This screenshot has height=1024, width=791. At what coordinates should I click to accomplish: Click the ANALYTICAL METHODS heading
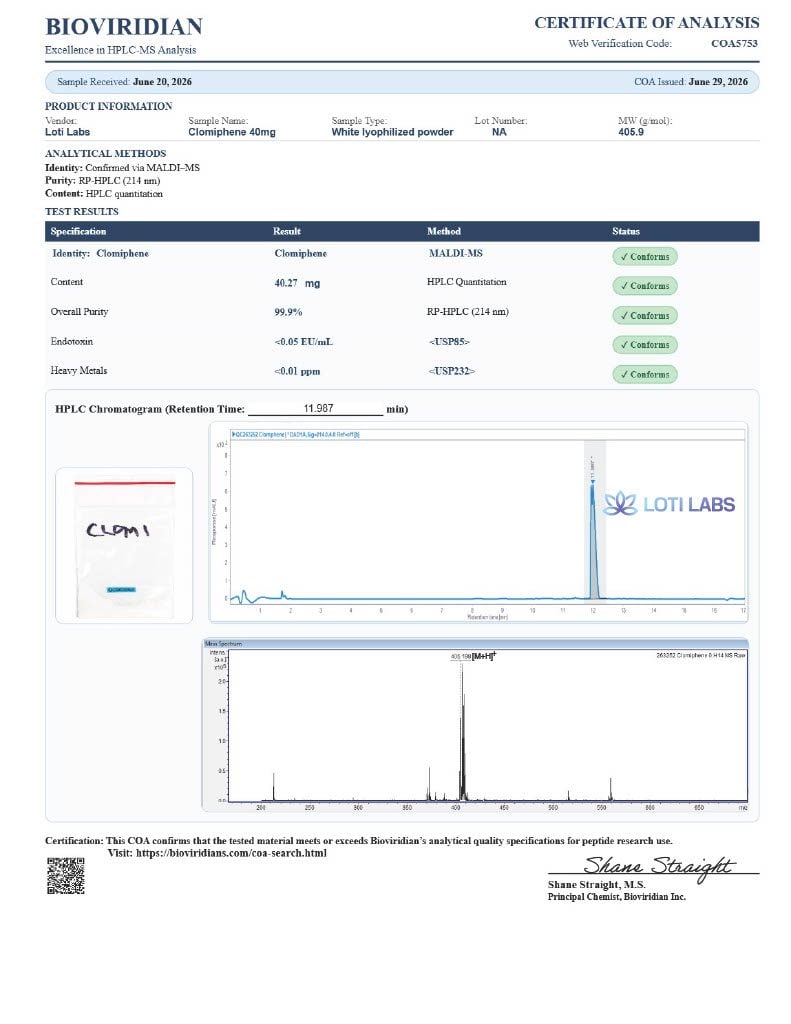tap(105, 153)
